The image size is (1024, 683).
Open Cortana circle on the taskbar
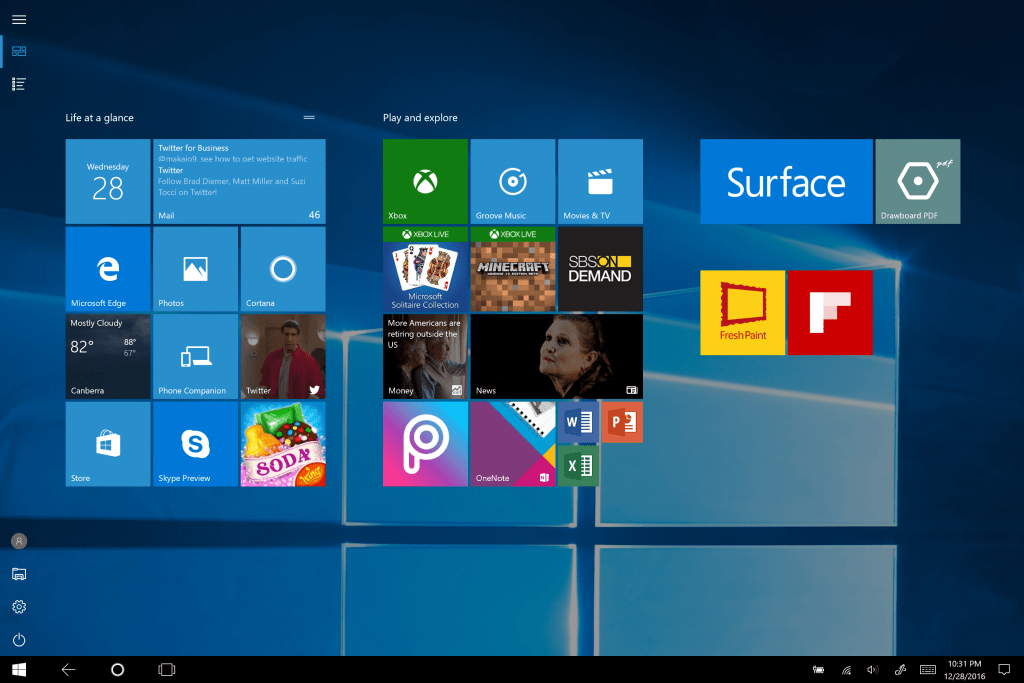coord(118,669)
